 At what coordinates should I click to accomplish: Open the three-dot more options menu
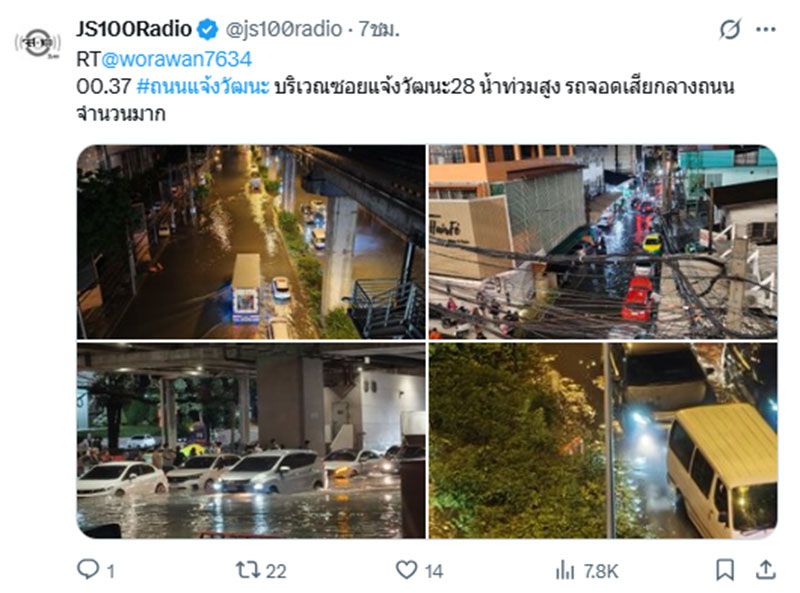click(766, 30)
